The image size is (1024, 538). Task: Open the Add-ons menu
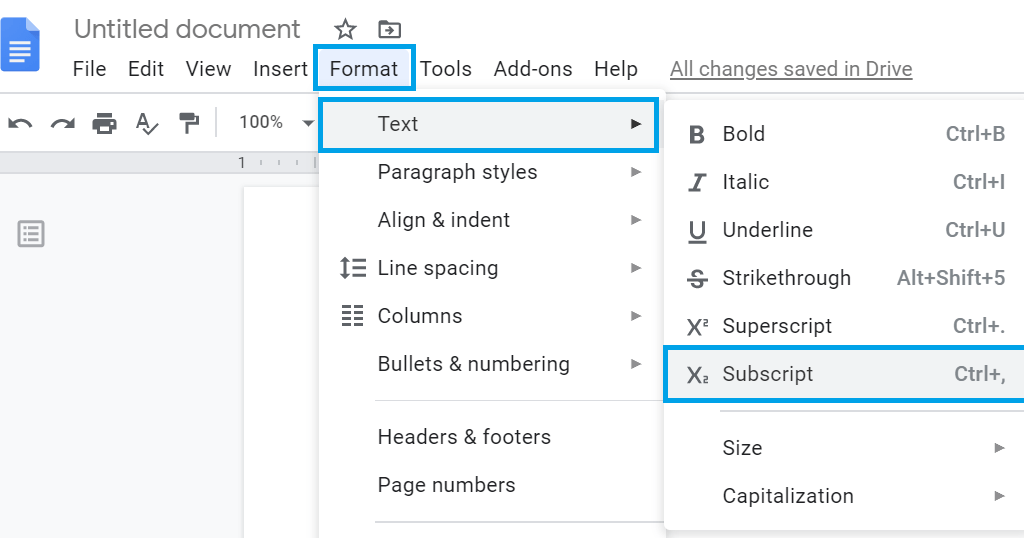533,69
